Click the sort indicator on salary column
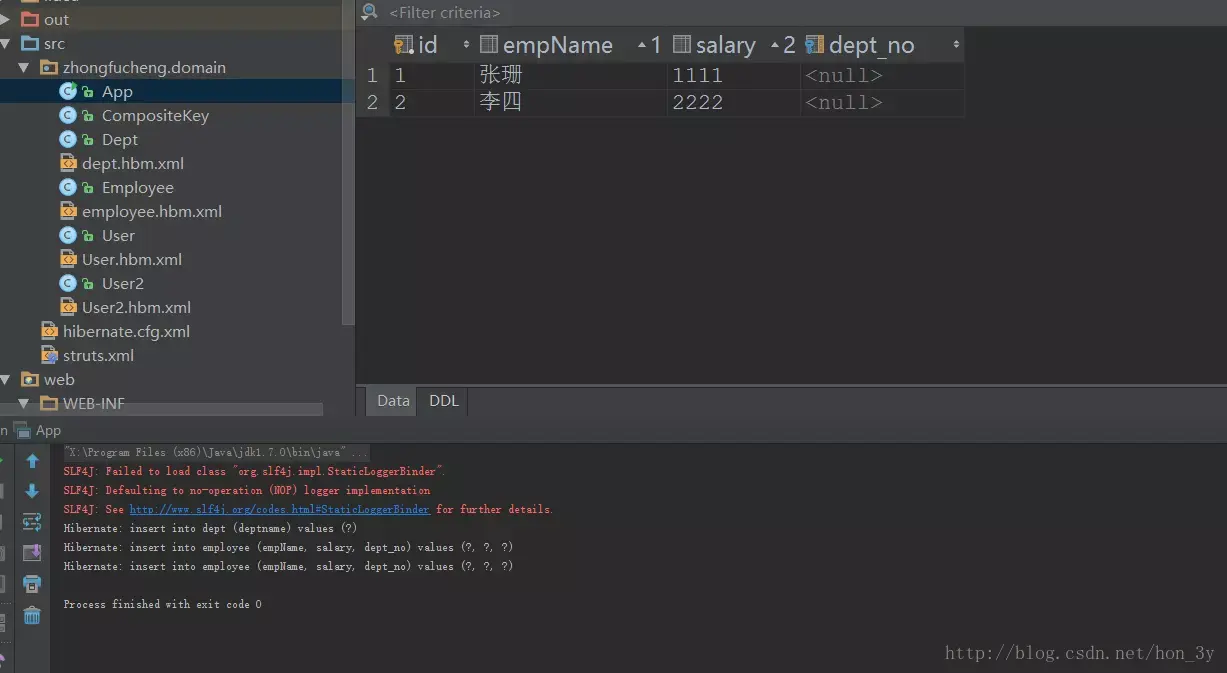 coord(783,44)
